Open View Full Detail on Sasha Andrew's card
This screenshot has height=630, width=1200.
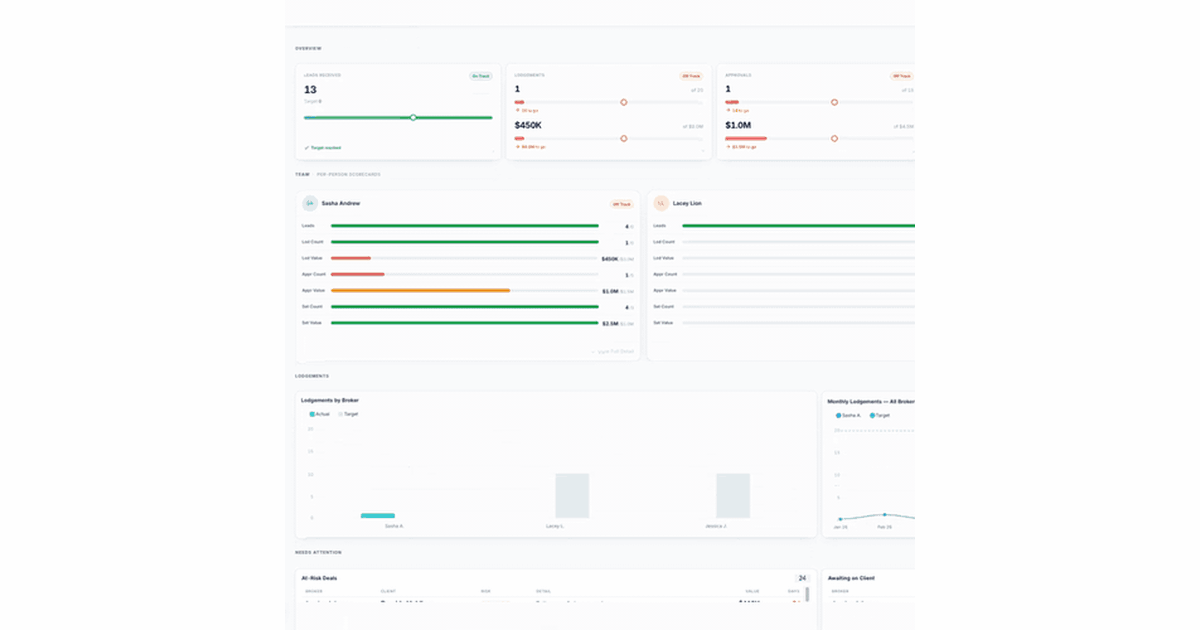point(613,351)
